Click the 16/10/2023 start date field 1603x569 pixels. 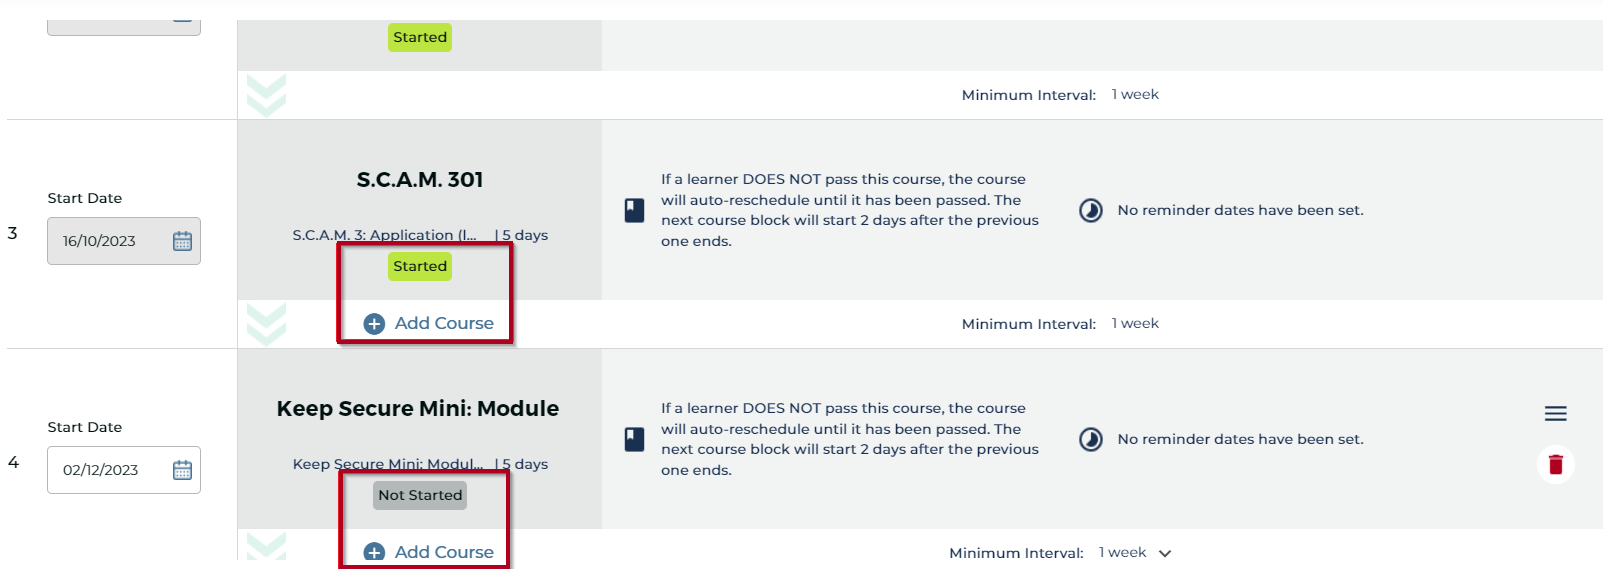coord(99,241)
